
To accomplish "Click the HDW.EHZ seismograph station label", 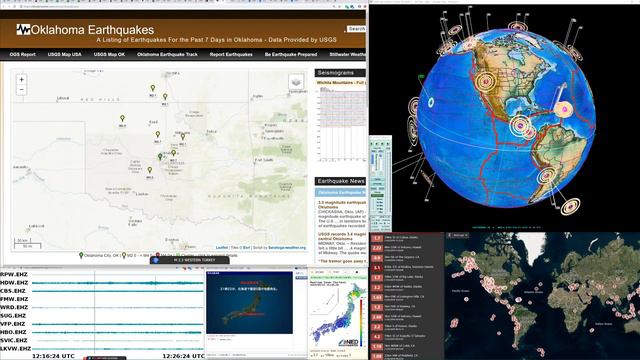I will (x=14, y=283).
